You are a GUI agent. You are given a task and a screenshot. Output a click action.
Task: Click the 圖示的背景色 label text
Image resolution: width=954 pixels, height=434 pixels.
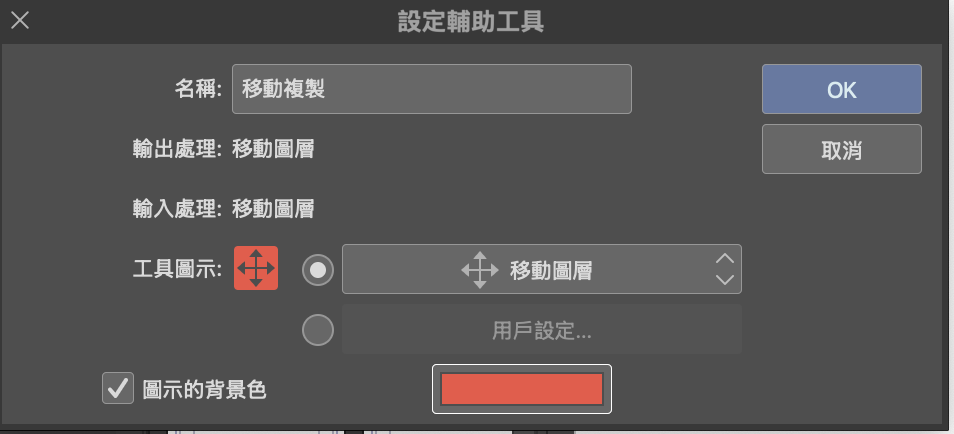[x=204, y=390]
